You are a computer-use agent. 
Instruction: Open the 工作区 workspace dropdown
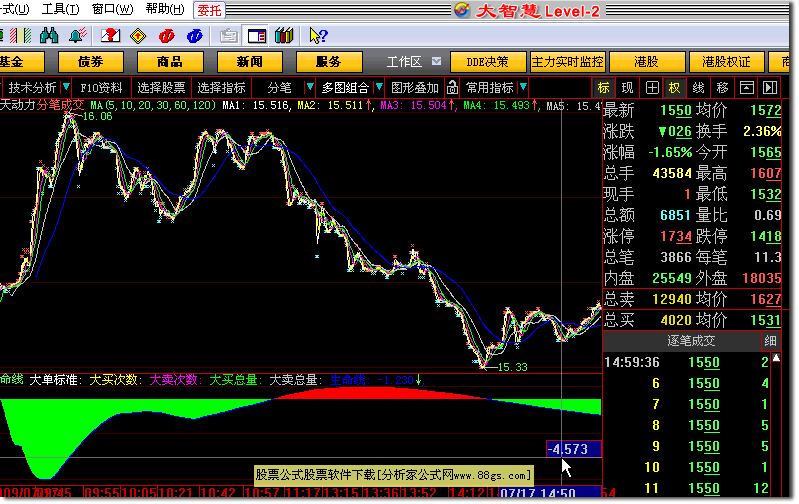[436, 61]
